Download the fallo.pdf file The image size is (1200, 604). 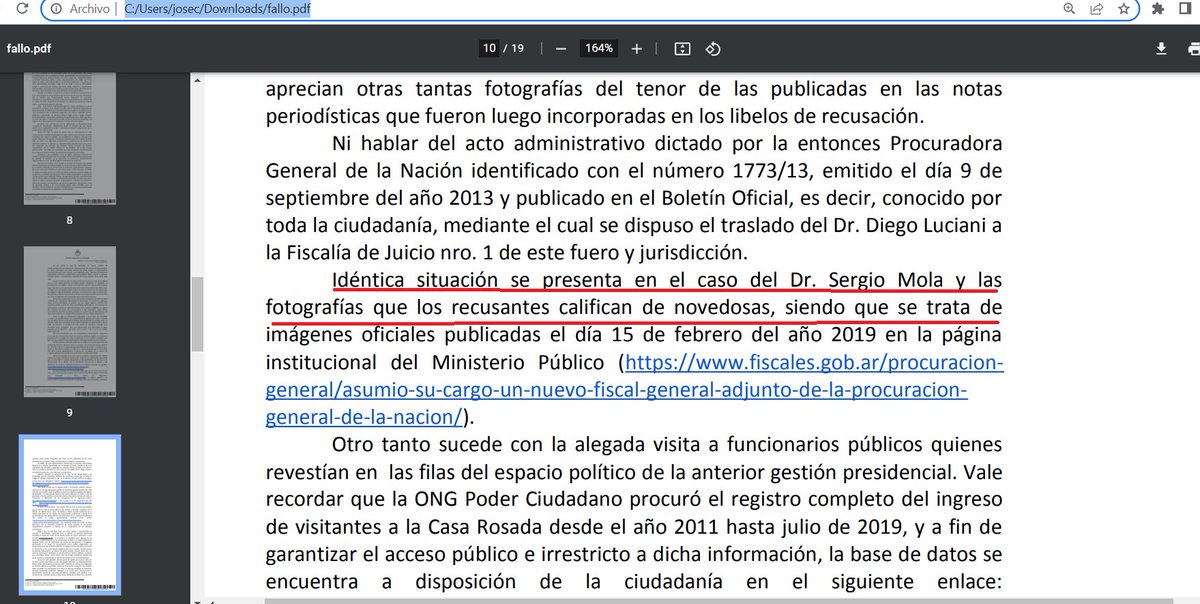pyautogui.click(x=1162, y=48)
